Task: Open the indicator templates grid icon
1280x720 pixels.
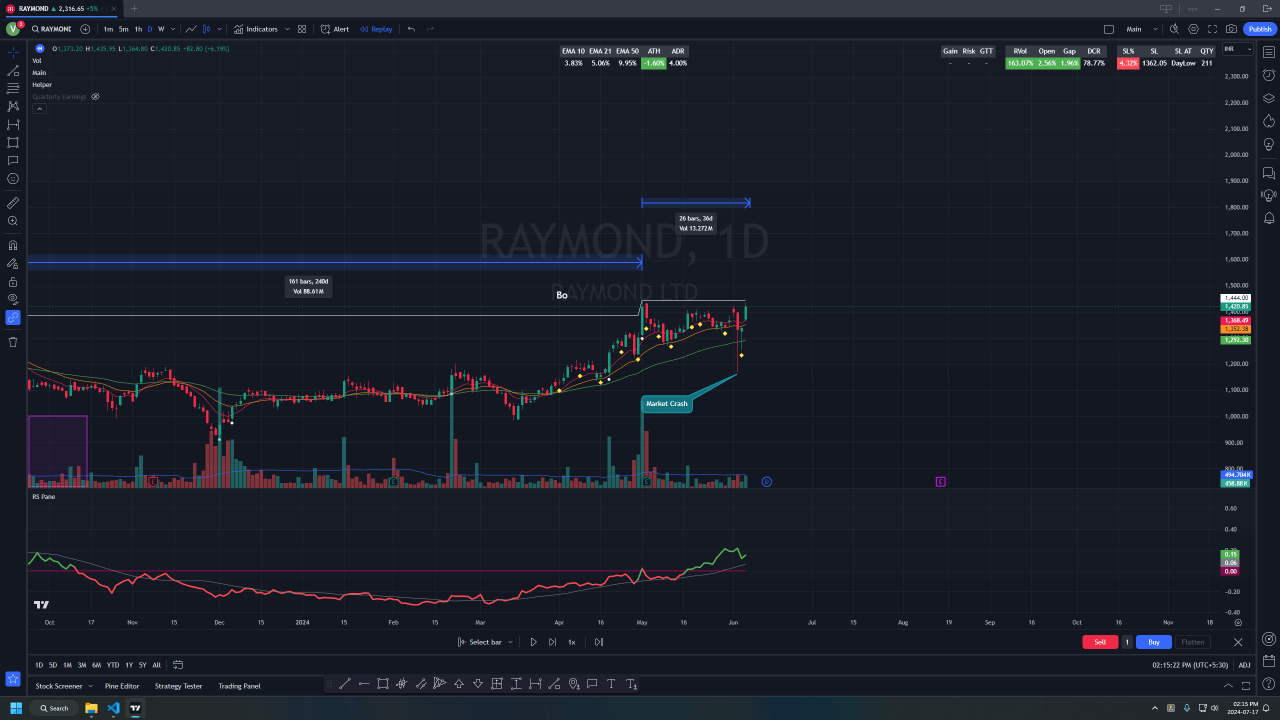Action: (x=301, y=29)
